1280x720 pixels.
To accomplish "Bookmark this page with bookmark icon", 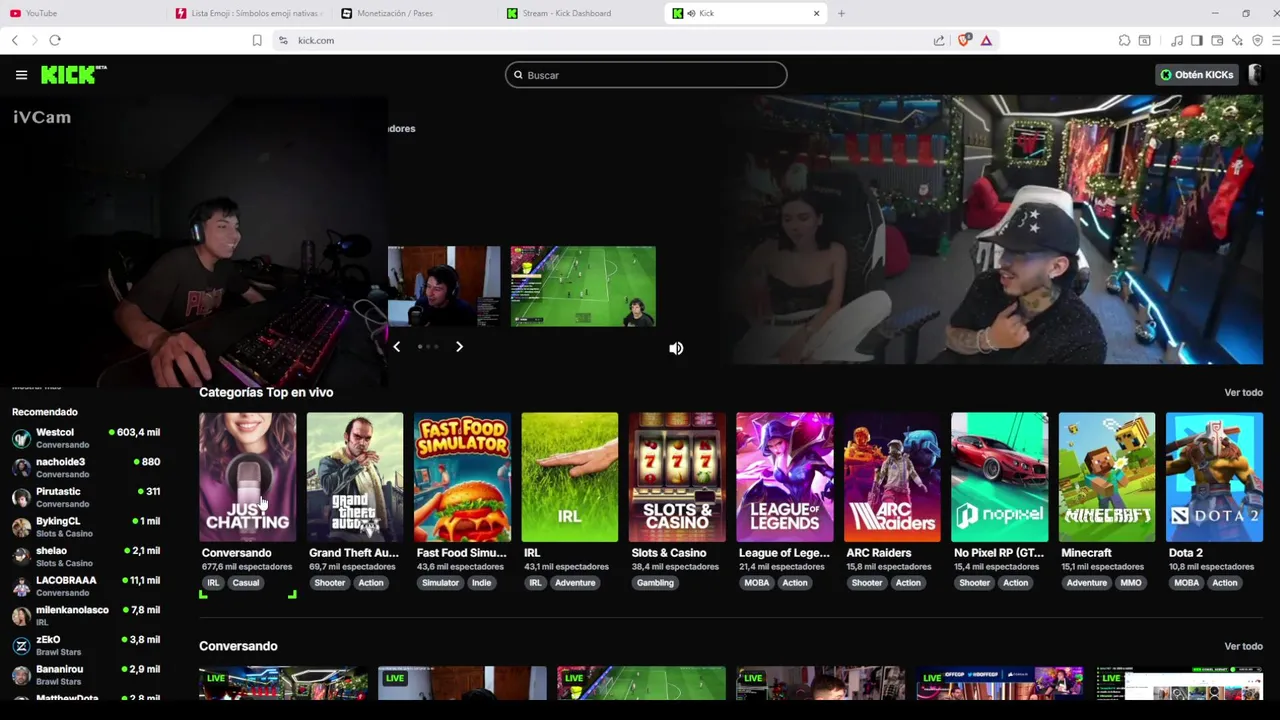I will pos(257,40).
